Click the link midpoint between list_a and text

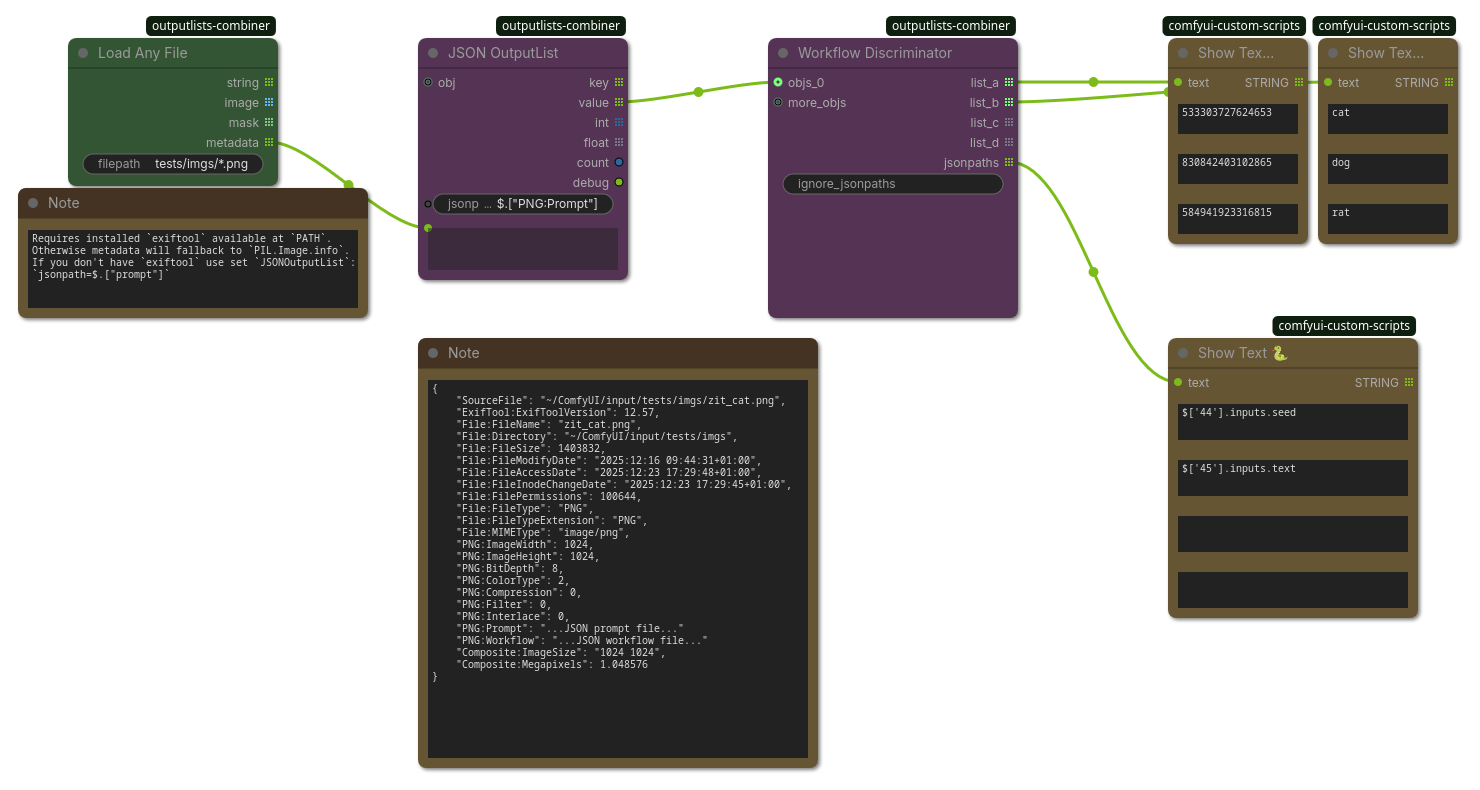click(x=1094, y=82)
